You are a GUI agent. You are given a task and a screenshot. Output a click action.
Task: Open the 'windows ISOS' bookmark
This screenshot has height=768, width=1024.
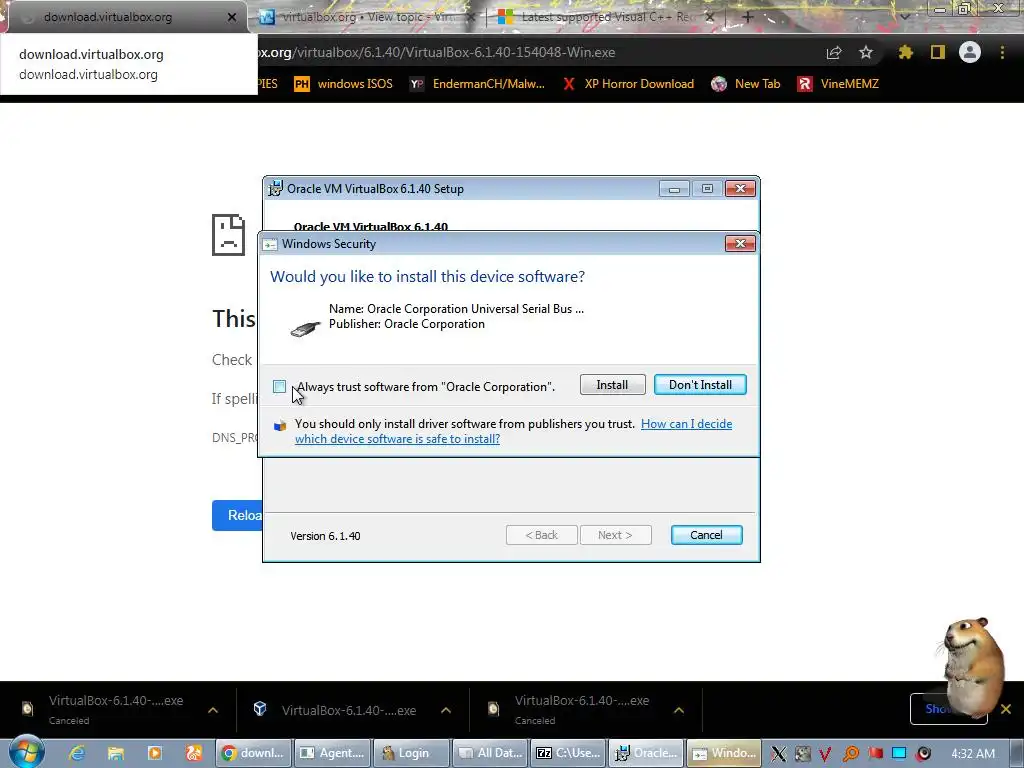point(344,84)
